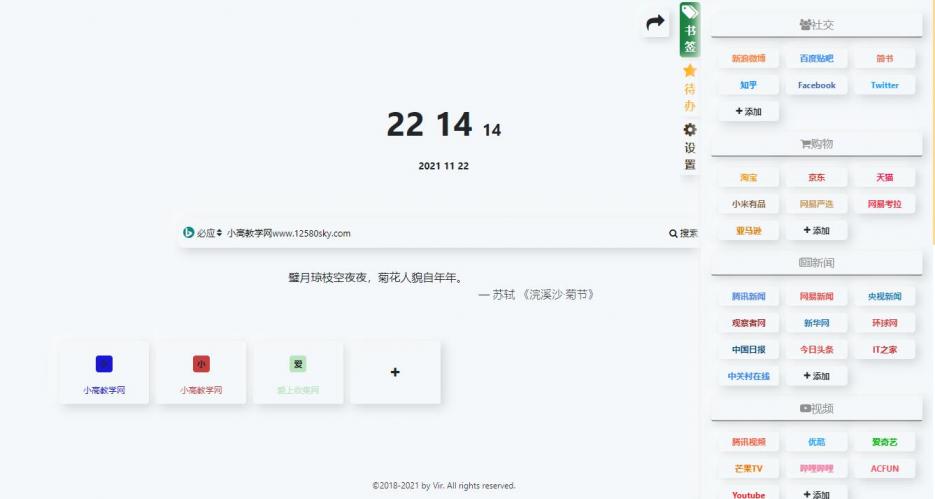Open the 网易严选 bookmark

pos(816,204)
